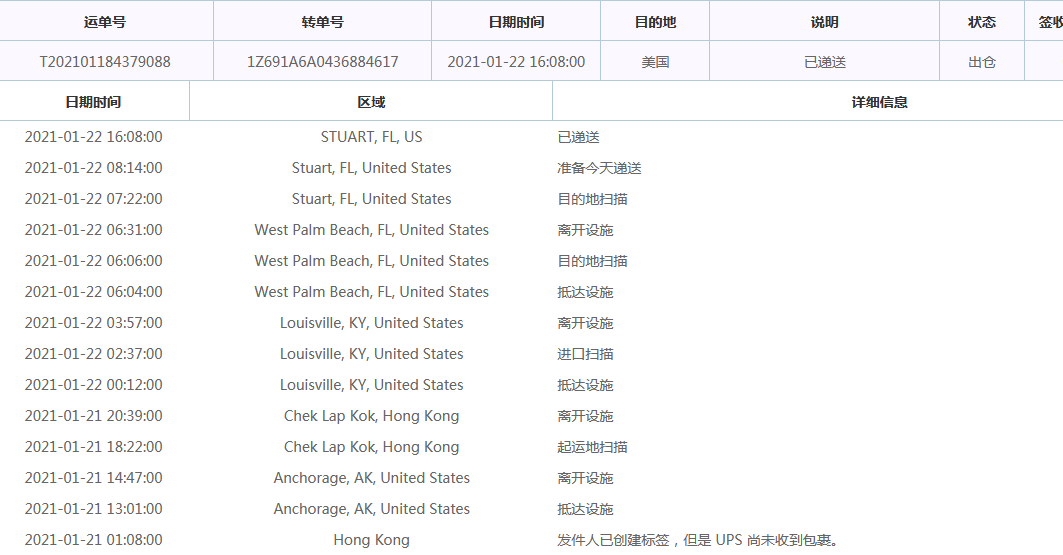1063x555 pixels.
Task: Select the 目的地 column header
Action: click(655, 22)
